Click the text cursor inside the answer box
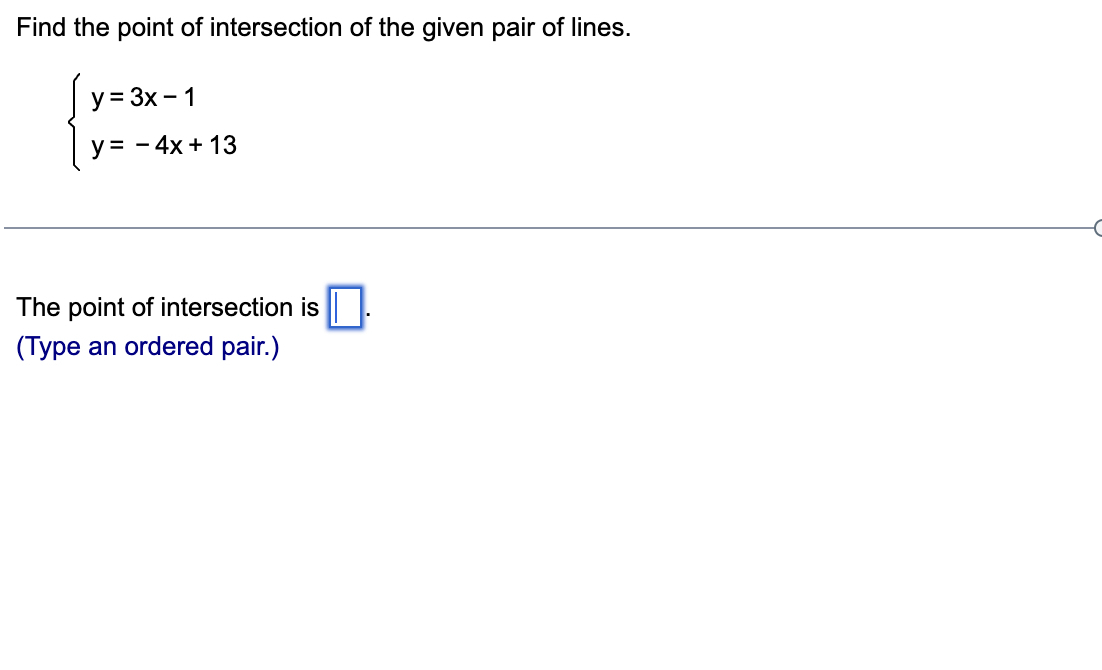Screen dimensions: 1102x670 [x=339, y=308]
